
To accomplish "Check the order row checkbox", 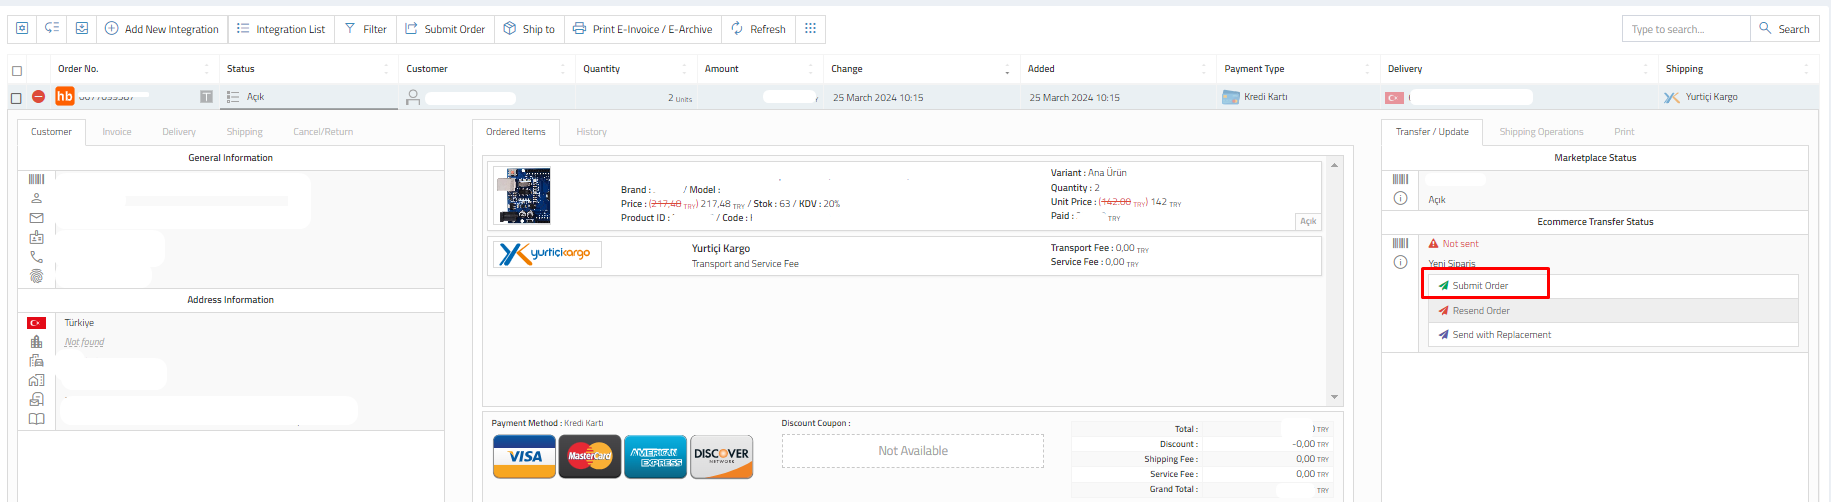I will point(16,98).
